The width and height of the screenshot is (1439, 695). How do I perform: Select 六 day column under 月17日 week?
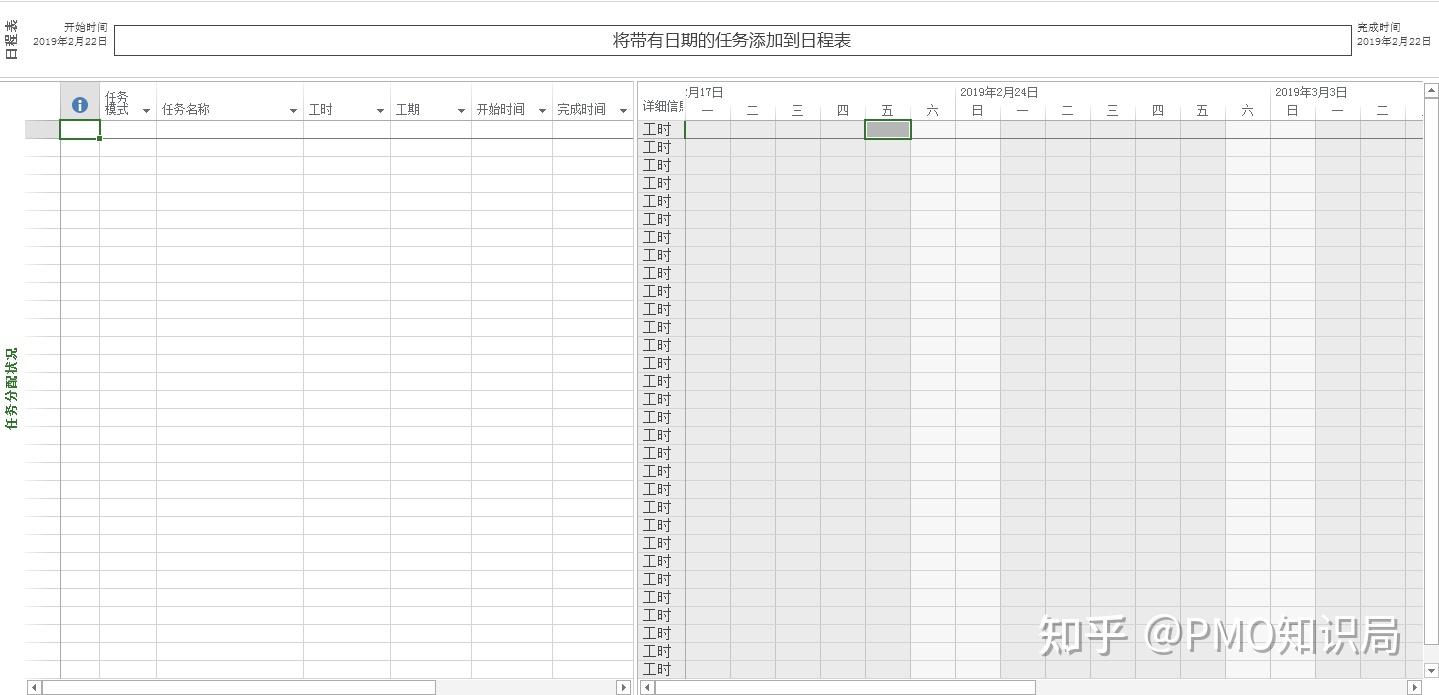[x=932, y=111]
